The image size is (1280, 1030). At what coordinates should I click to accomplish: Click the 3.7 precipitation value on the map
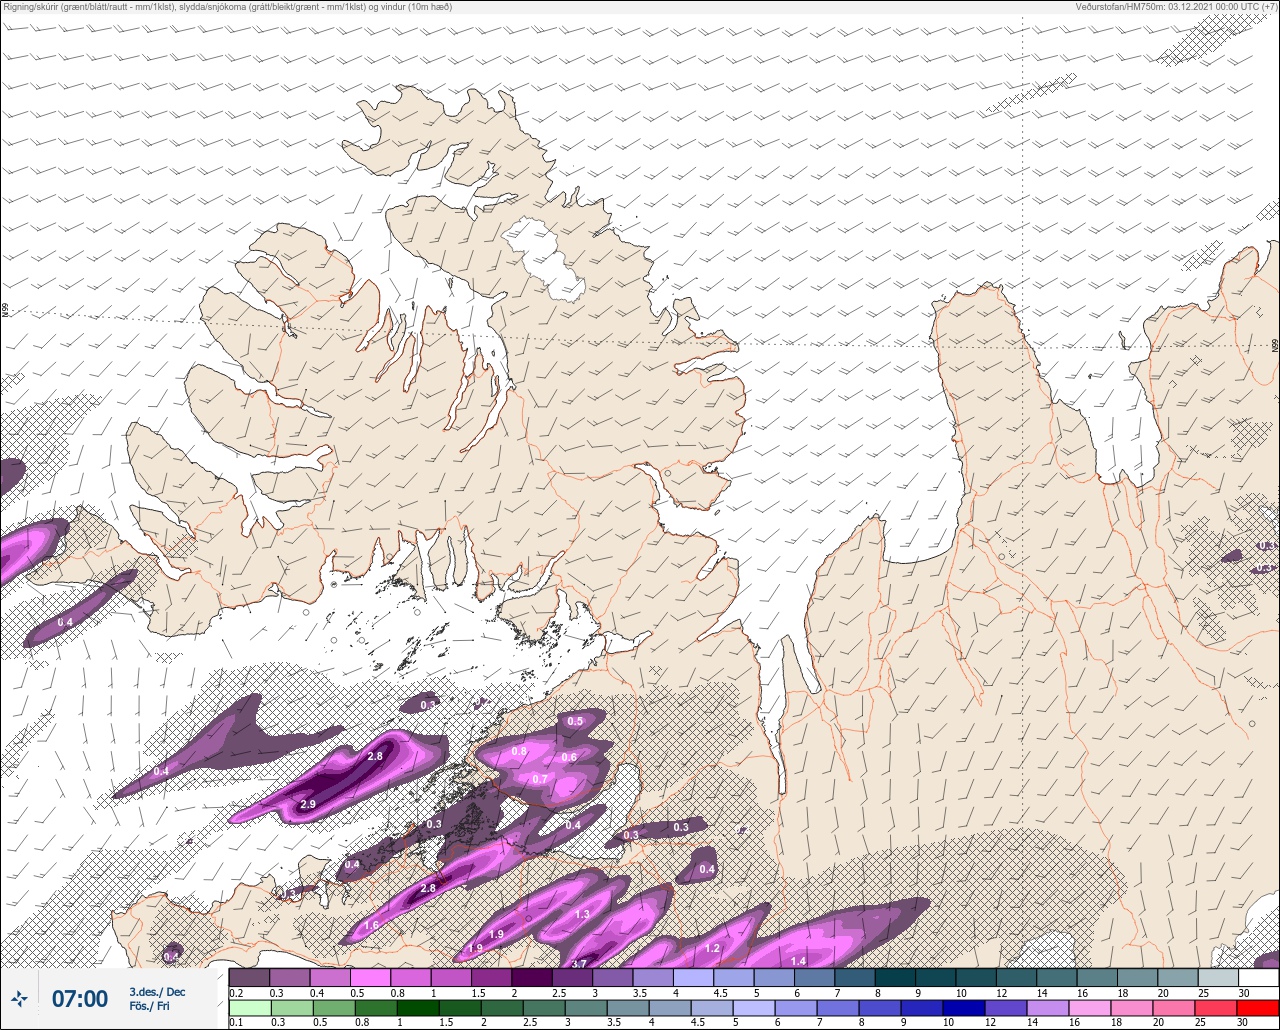coord(578,964)
